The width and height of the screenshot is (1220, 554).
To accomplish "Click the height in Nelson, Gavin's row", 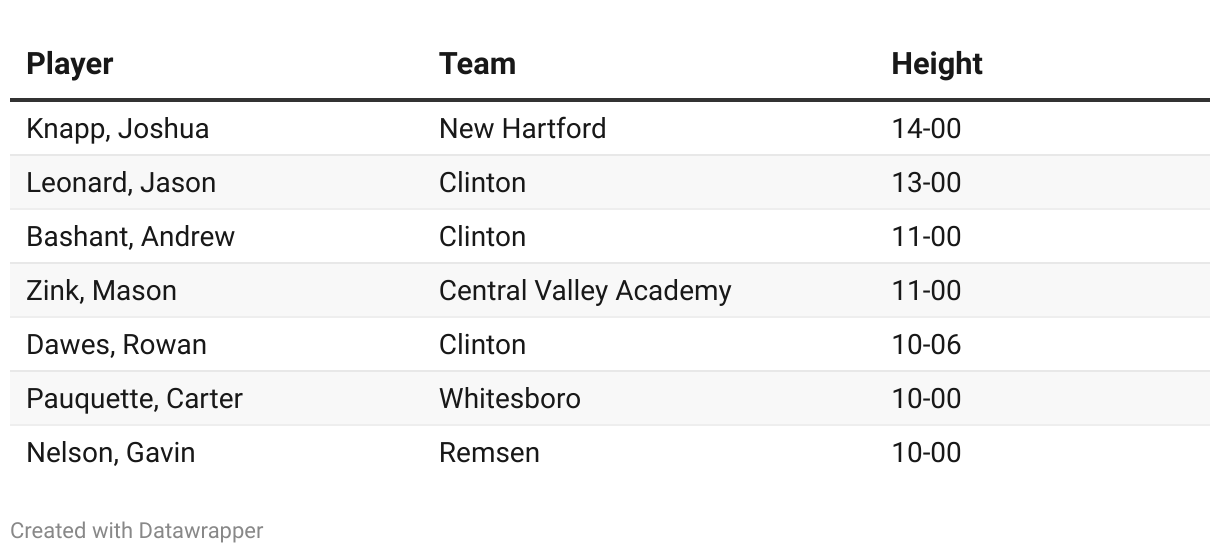I will coord(926,453).
